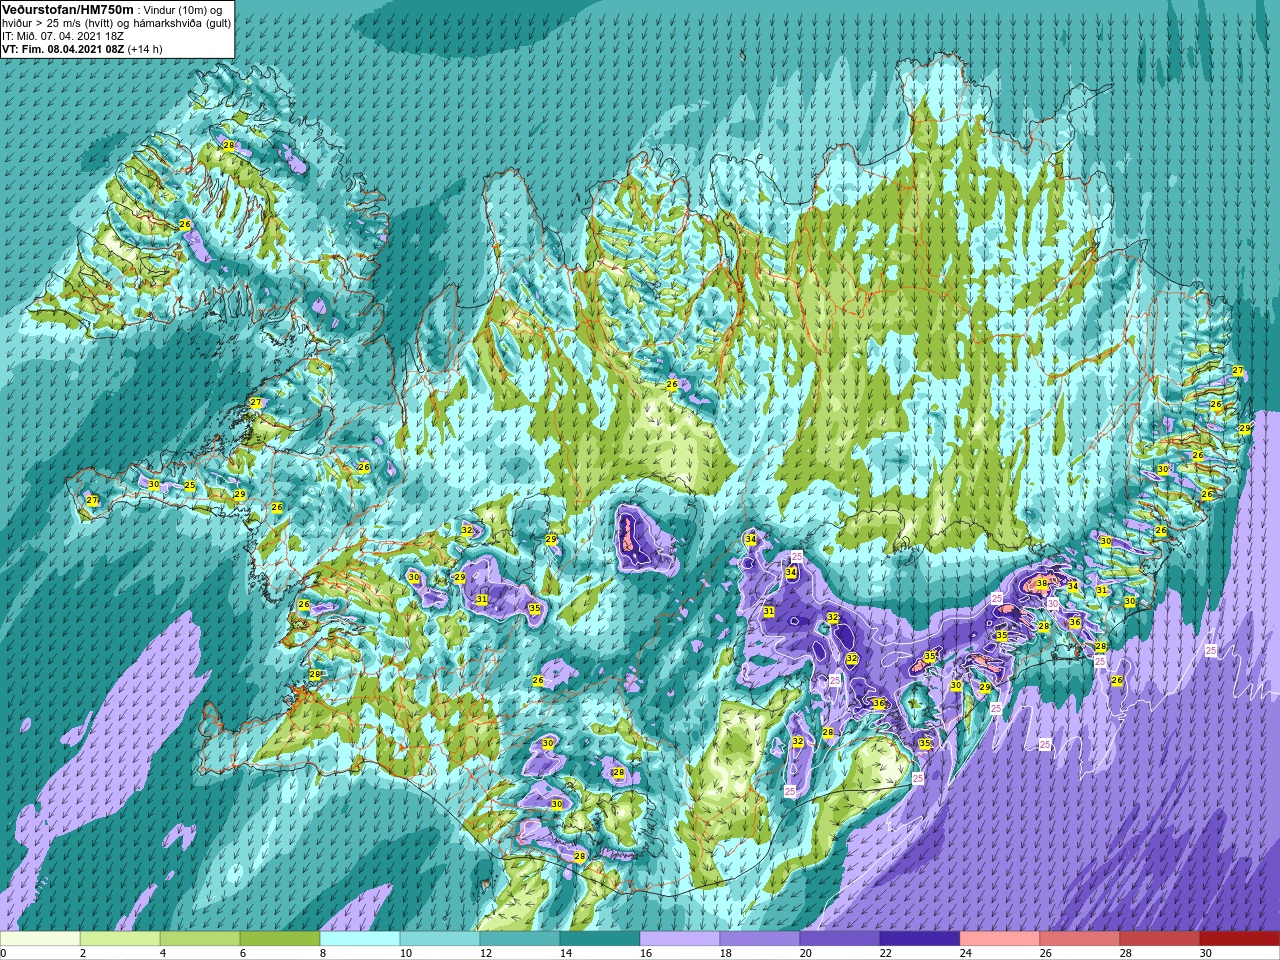Click the legend scale value "16"
The height and width of the screenshot is (960, 1280).
pos(645,953)
